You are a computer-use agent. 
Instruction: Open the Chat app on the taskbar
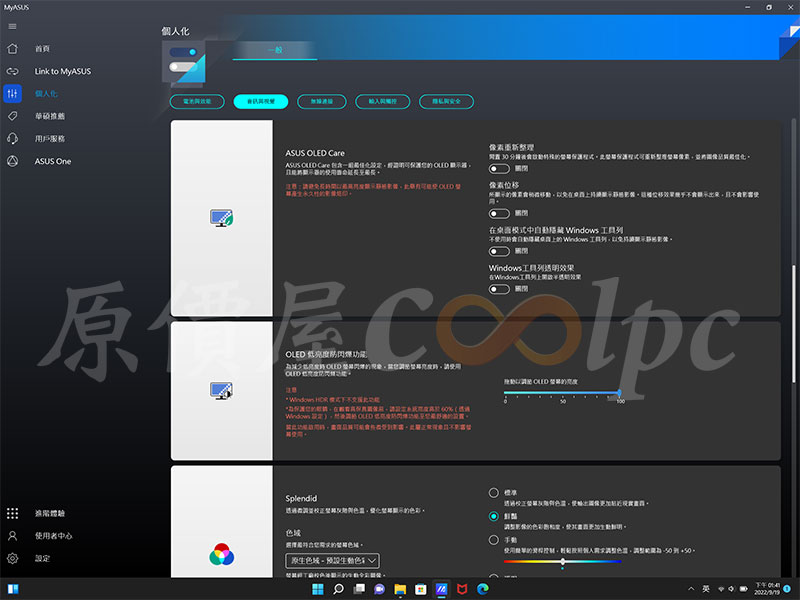tap(379, 589)
